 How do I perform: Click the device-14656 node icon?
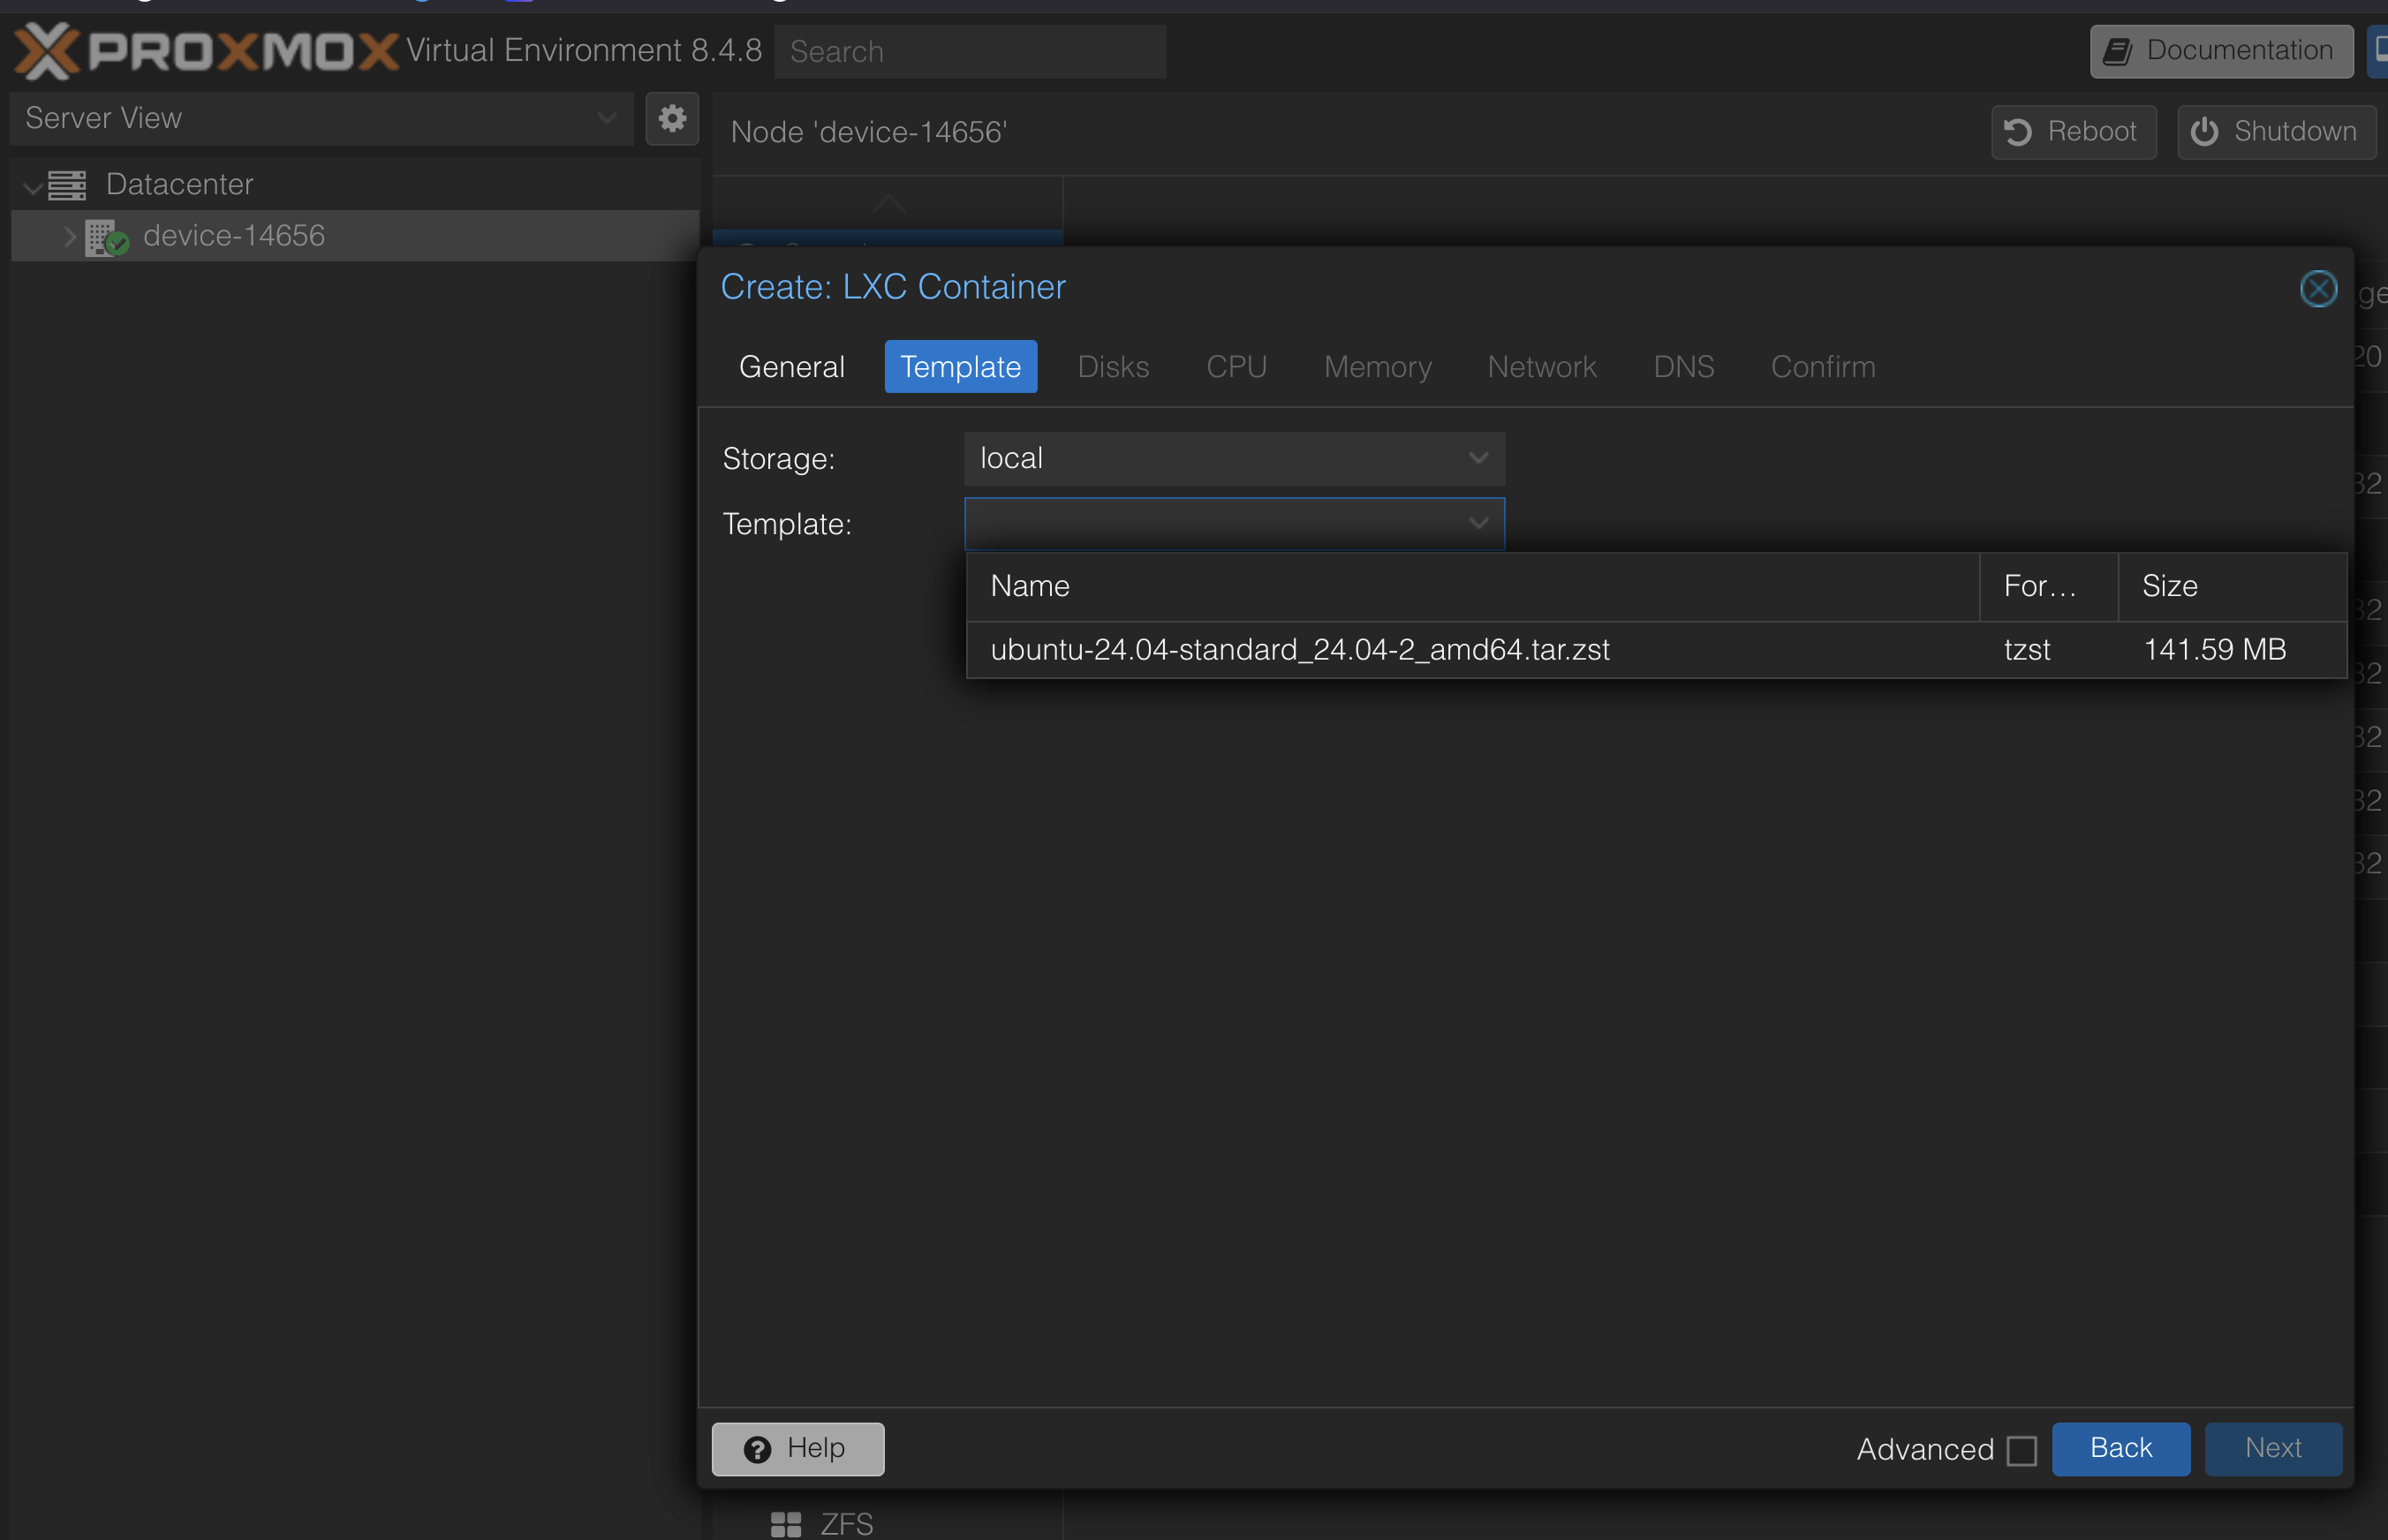click(x=105, y=237)
